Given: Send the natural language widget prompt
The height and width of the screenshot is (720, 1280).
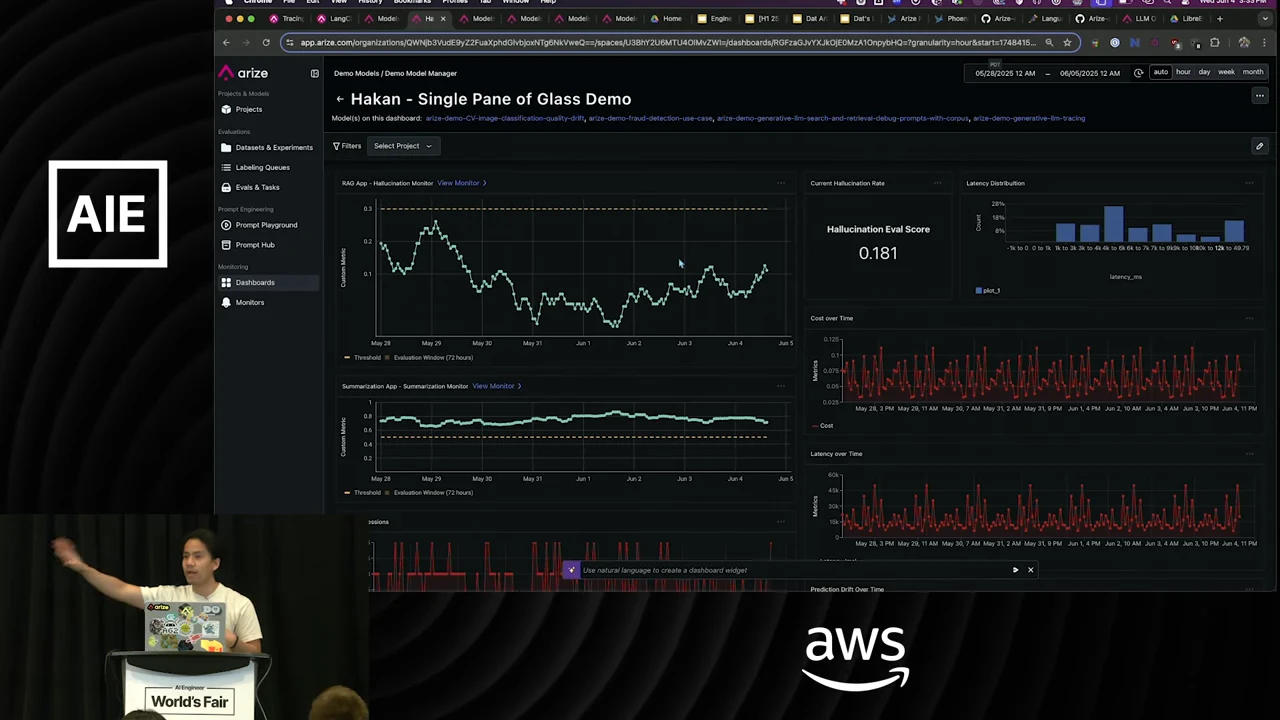Looking at the screenshot, I should pyautogui.click(x=1015, y=570).
